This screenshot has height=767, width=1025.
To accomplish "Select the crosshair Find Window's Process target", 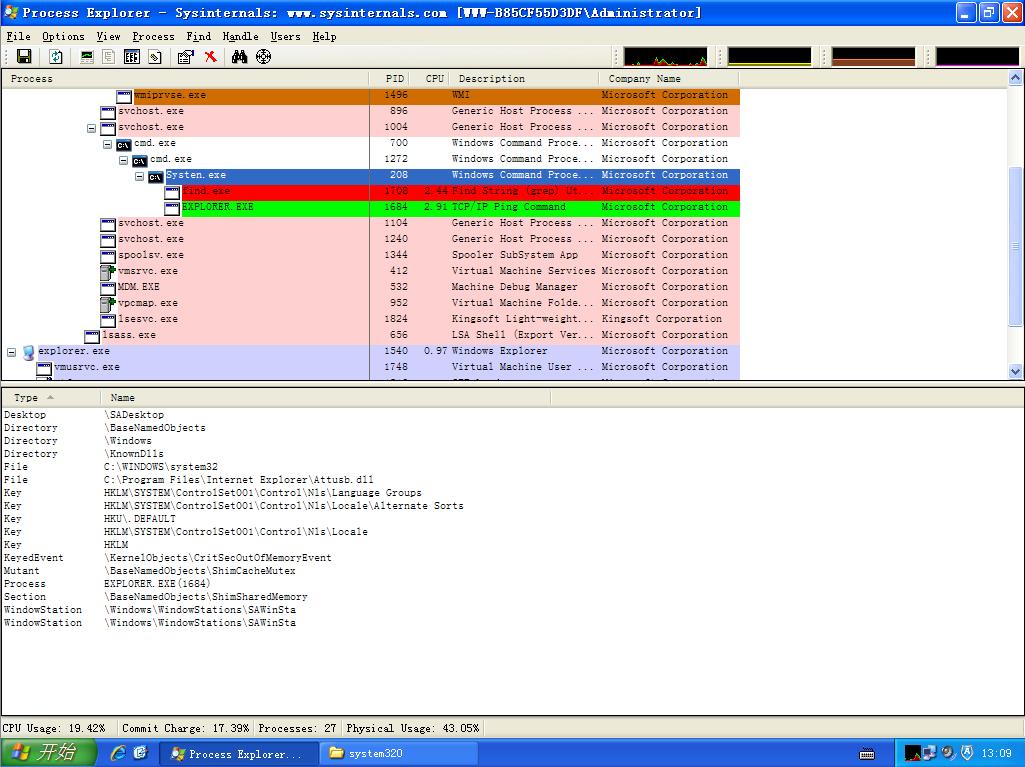I will pos(264,57).
